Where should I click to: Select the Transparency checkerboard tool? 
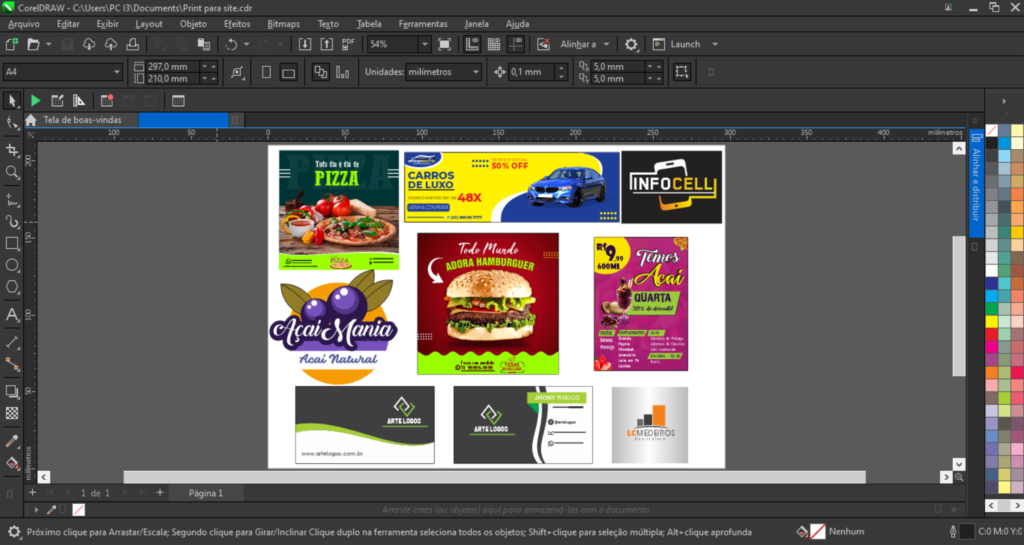click(x=13, y=412)
